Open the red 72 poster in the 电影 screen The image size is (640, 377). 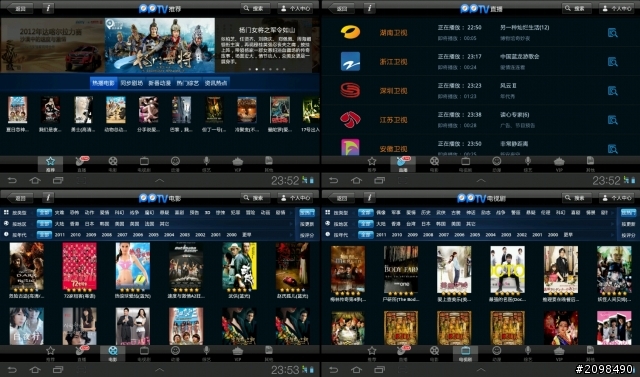tap(80, 266)
